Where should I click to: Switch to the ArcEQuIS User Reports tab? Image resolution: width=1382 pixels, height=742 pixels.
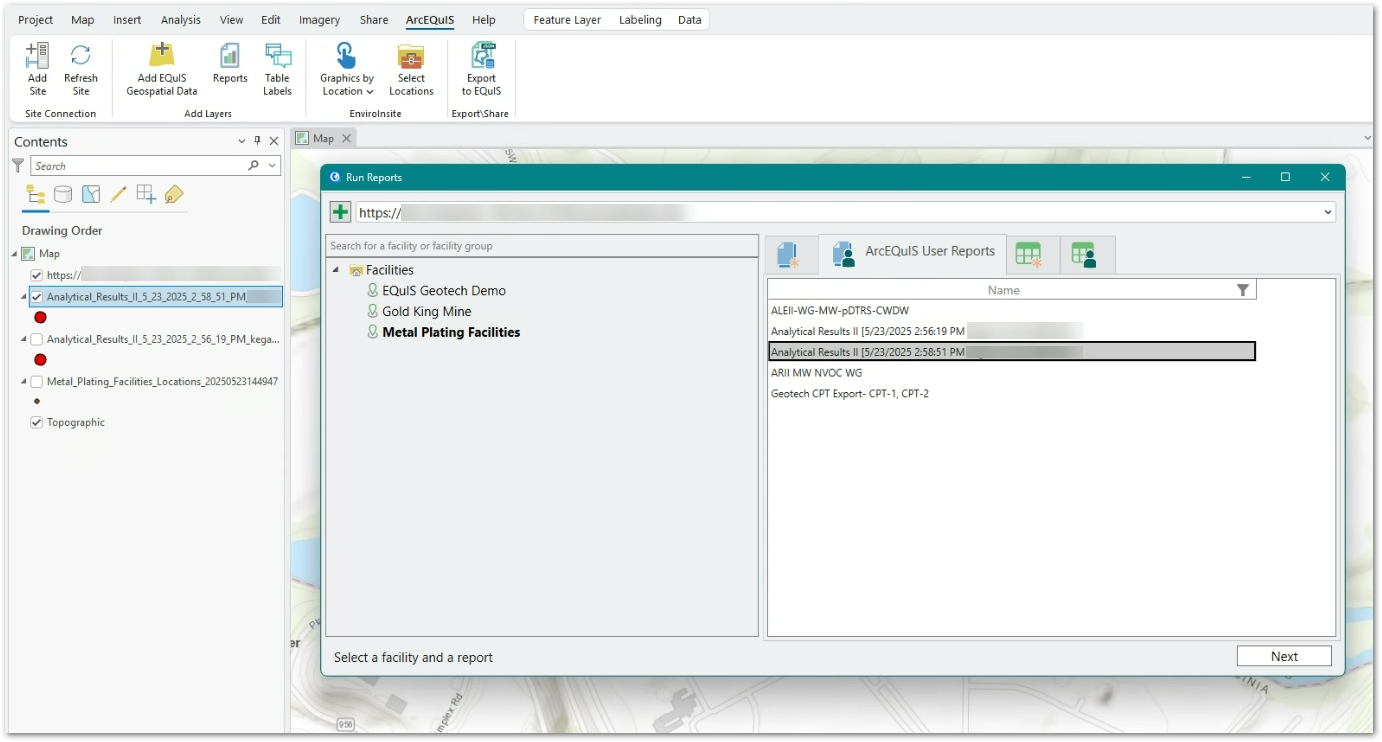913,253
